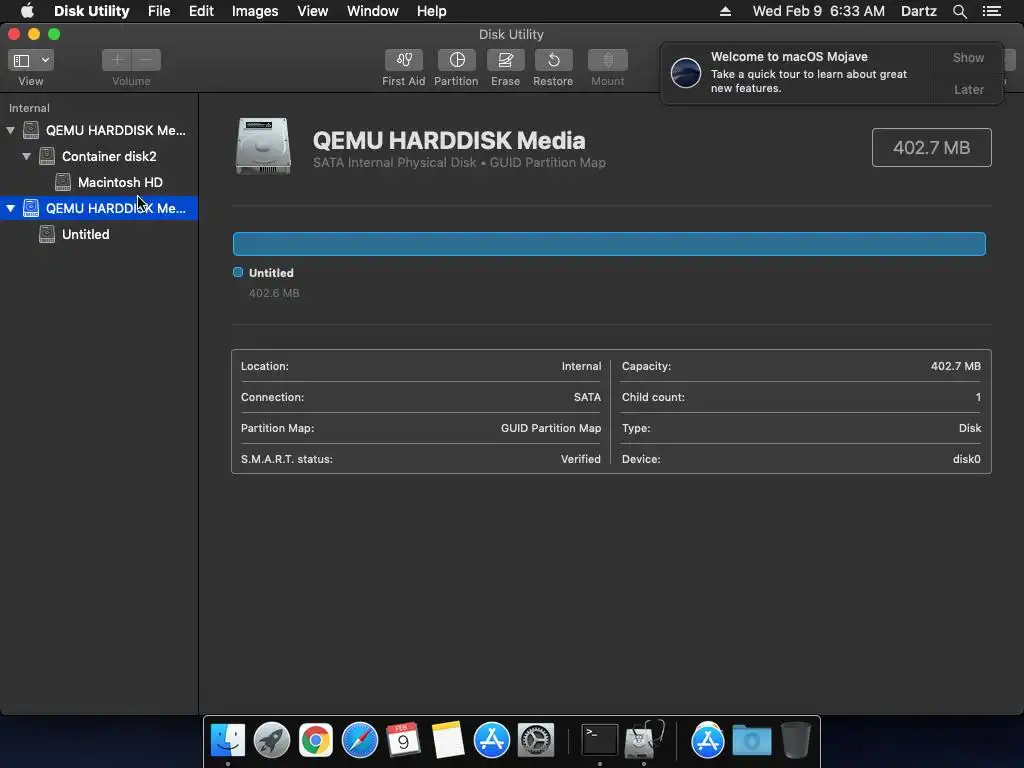The image size is (1024, 768).
Task: Select Untitled volume in sidebar
Action: click(86, 234)
